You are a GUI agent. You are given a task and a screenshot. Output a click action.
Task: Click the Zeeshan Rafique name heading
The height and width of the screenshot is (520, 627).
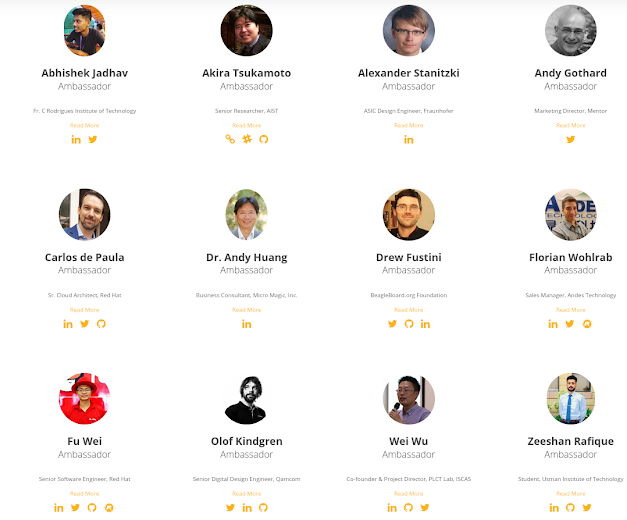coord(571,441)
